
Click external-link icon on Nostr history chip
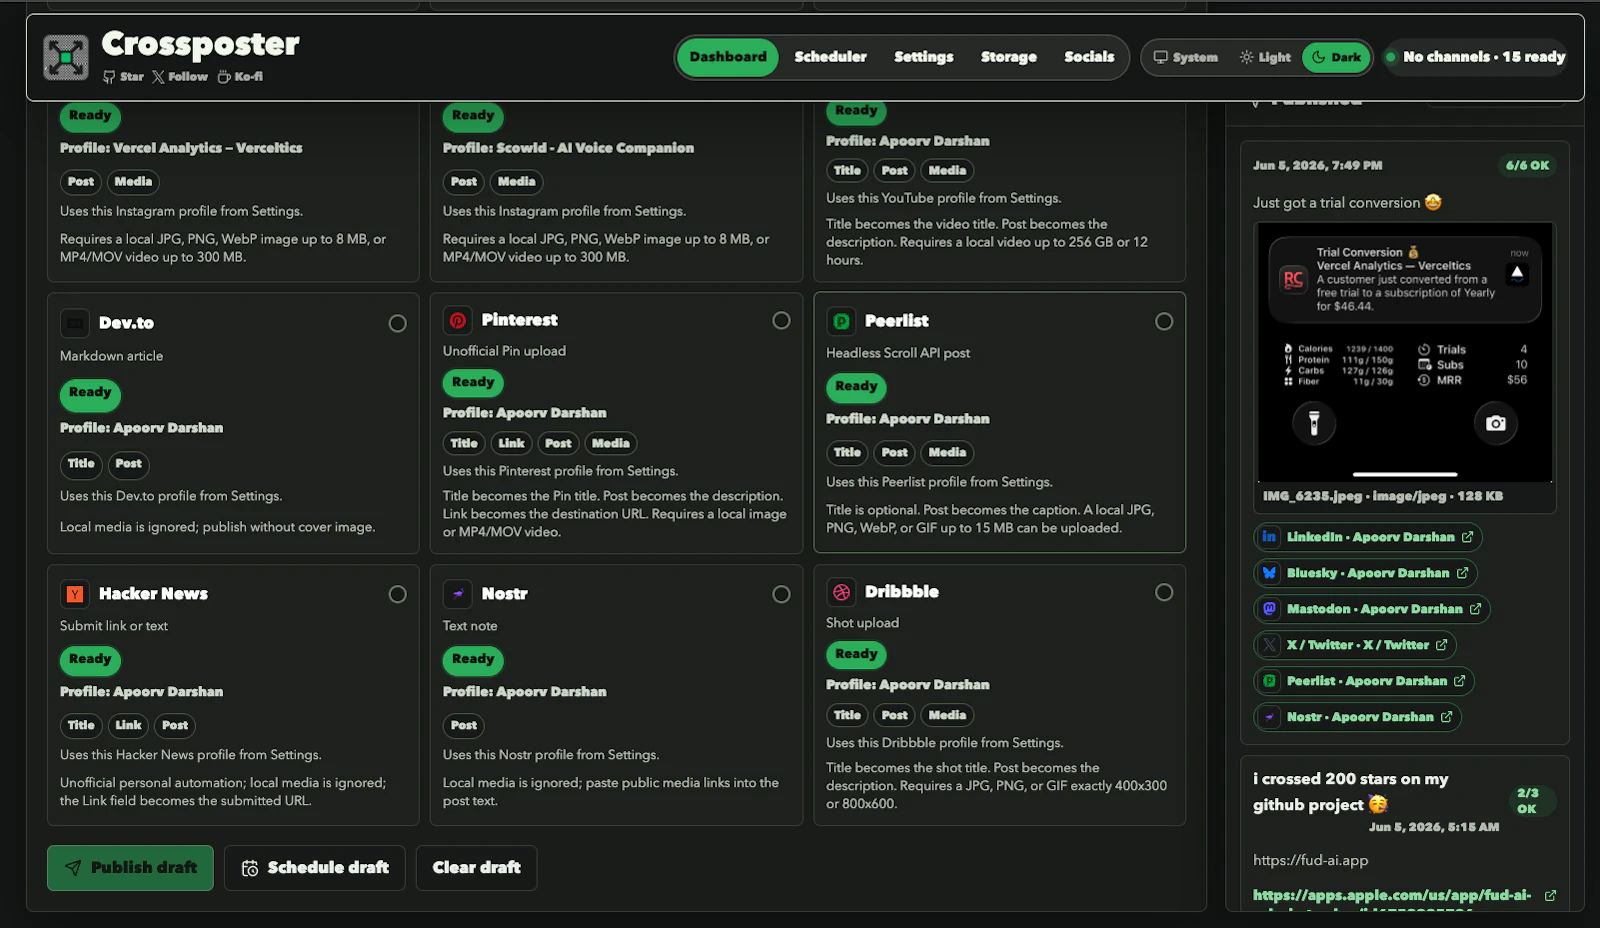(x=1446, y=717)
